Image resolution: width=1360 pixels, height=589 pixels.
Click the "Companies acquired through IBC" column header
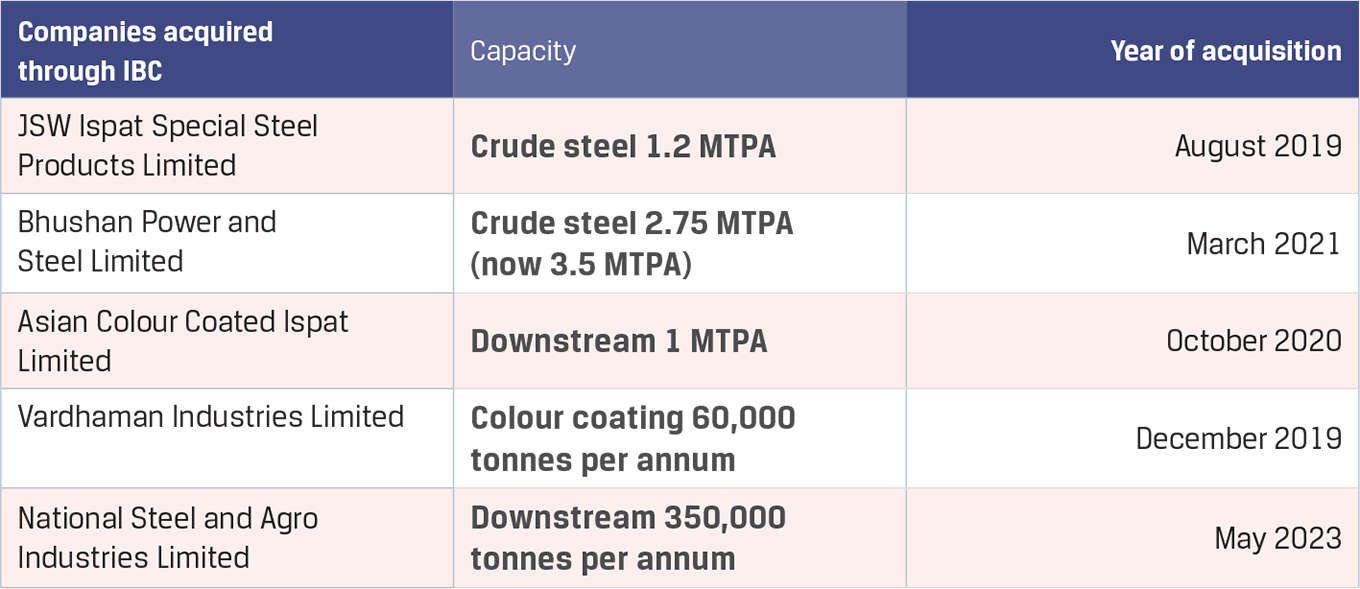(145, 51)
